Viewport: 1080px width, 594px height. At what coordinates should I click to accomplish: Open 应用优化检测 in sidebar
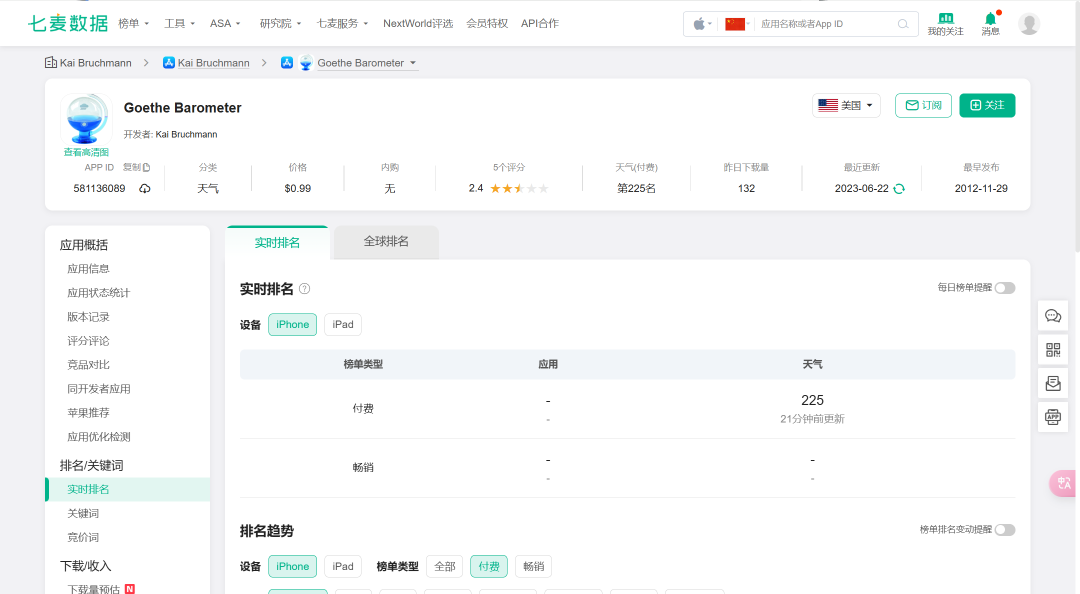[98, 437]
